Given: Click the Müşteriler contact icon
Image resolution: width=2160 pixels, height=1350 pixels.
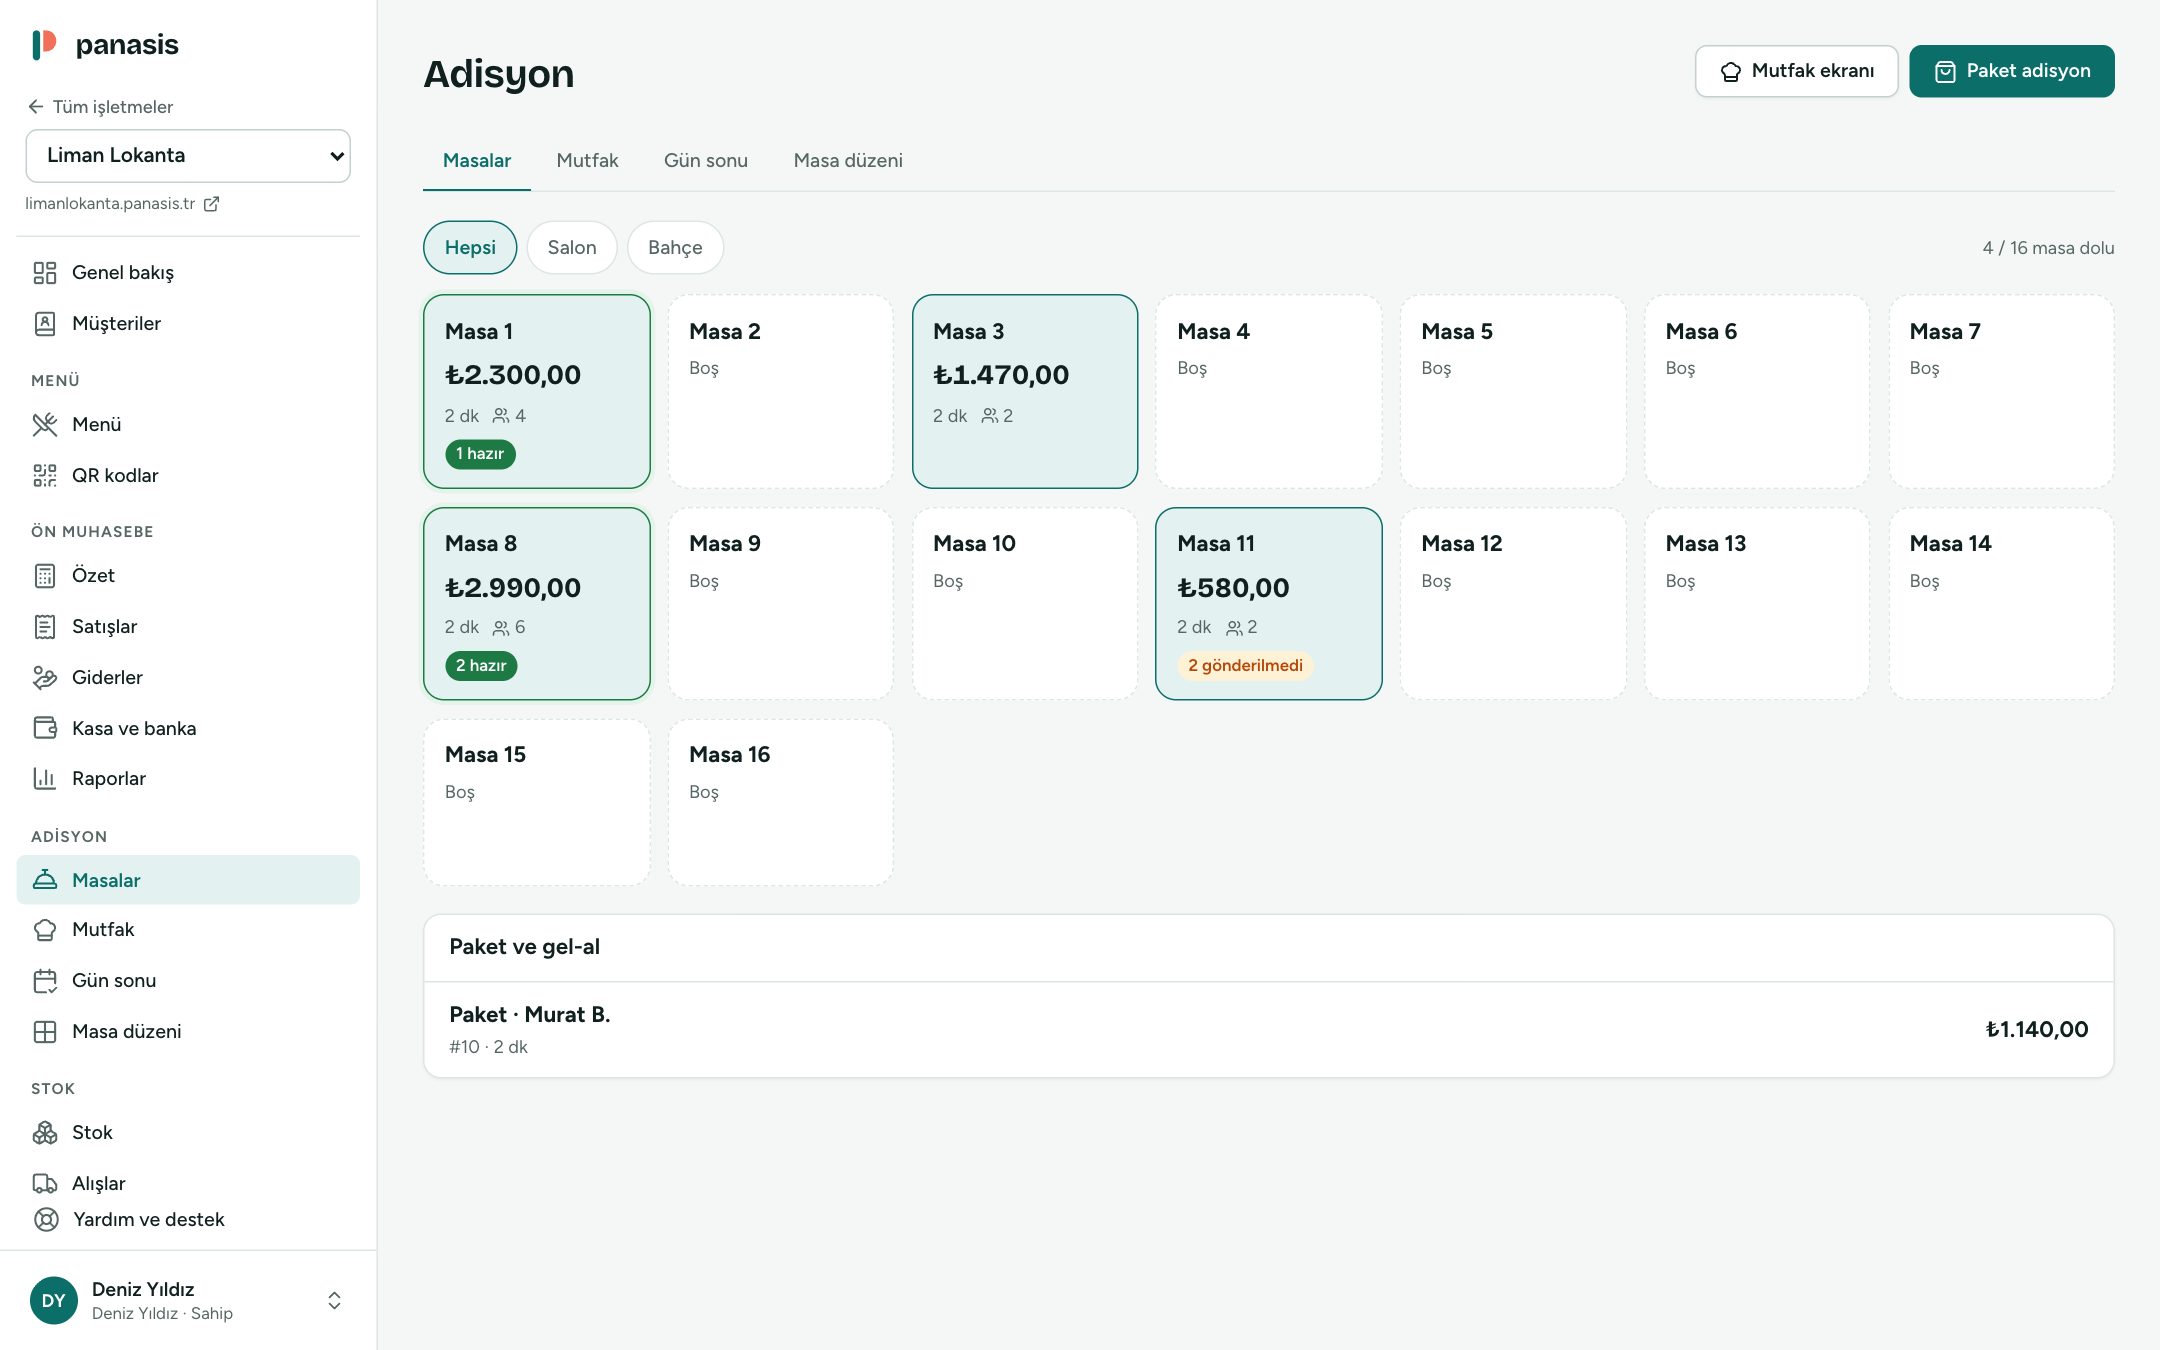Looking at the screenshot, I should [x=45, y=324].
